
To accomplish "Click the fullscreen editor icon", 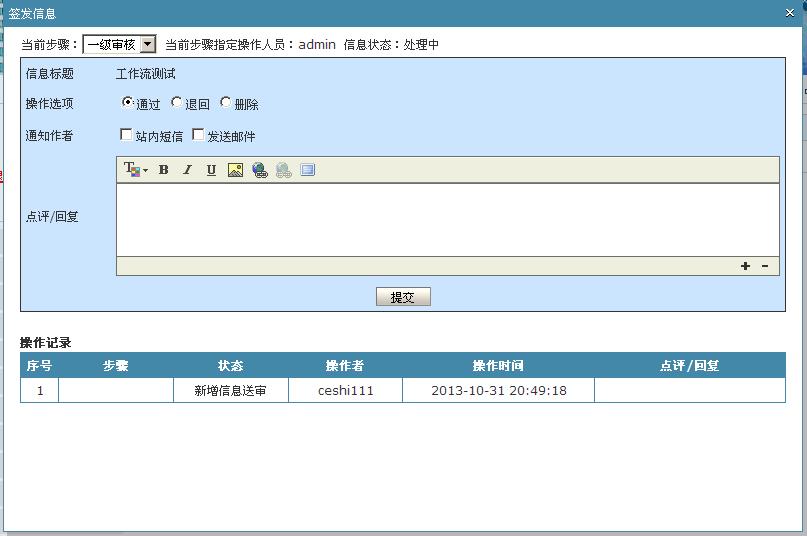I will click(308, 170).
